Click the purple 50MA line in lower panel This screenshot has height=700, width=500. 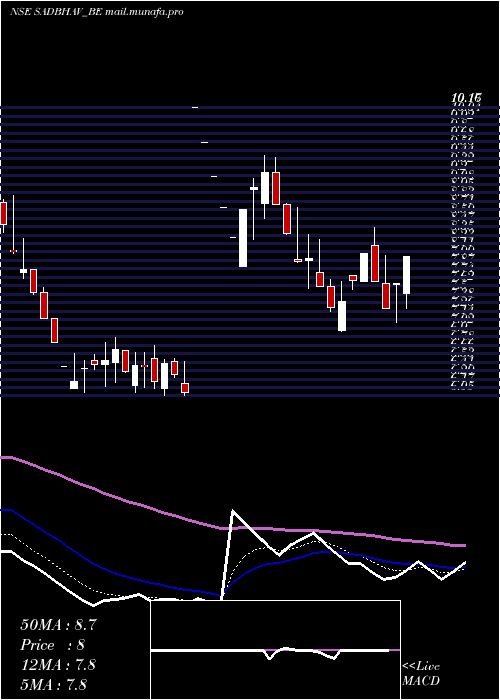coord(232,528)
